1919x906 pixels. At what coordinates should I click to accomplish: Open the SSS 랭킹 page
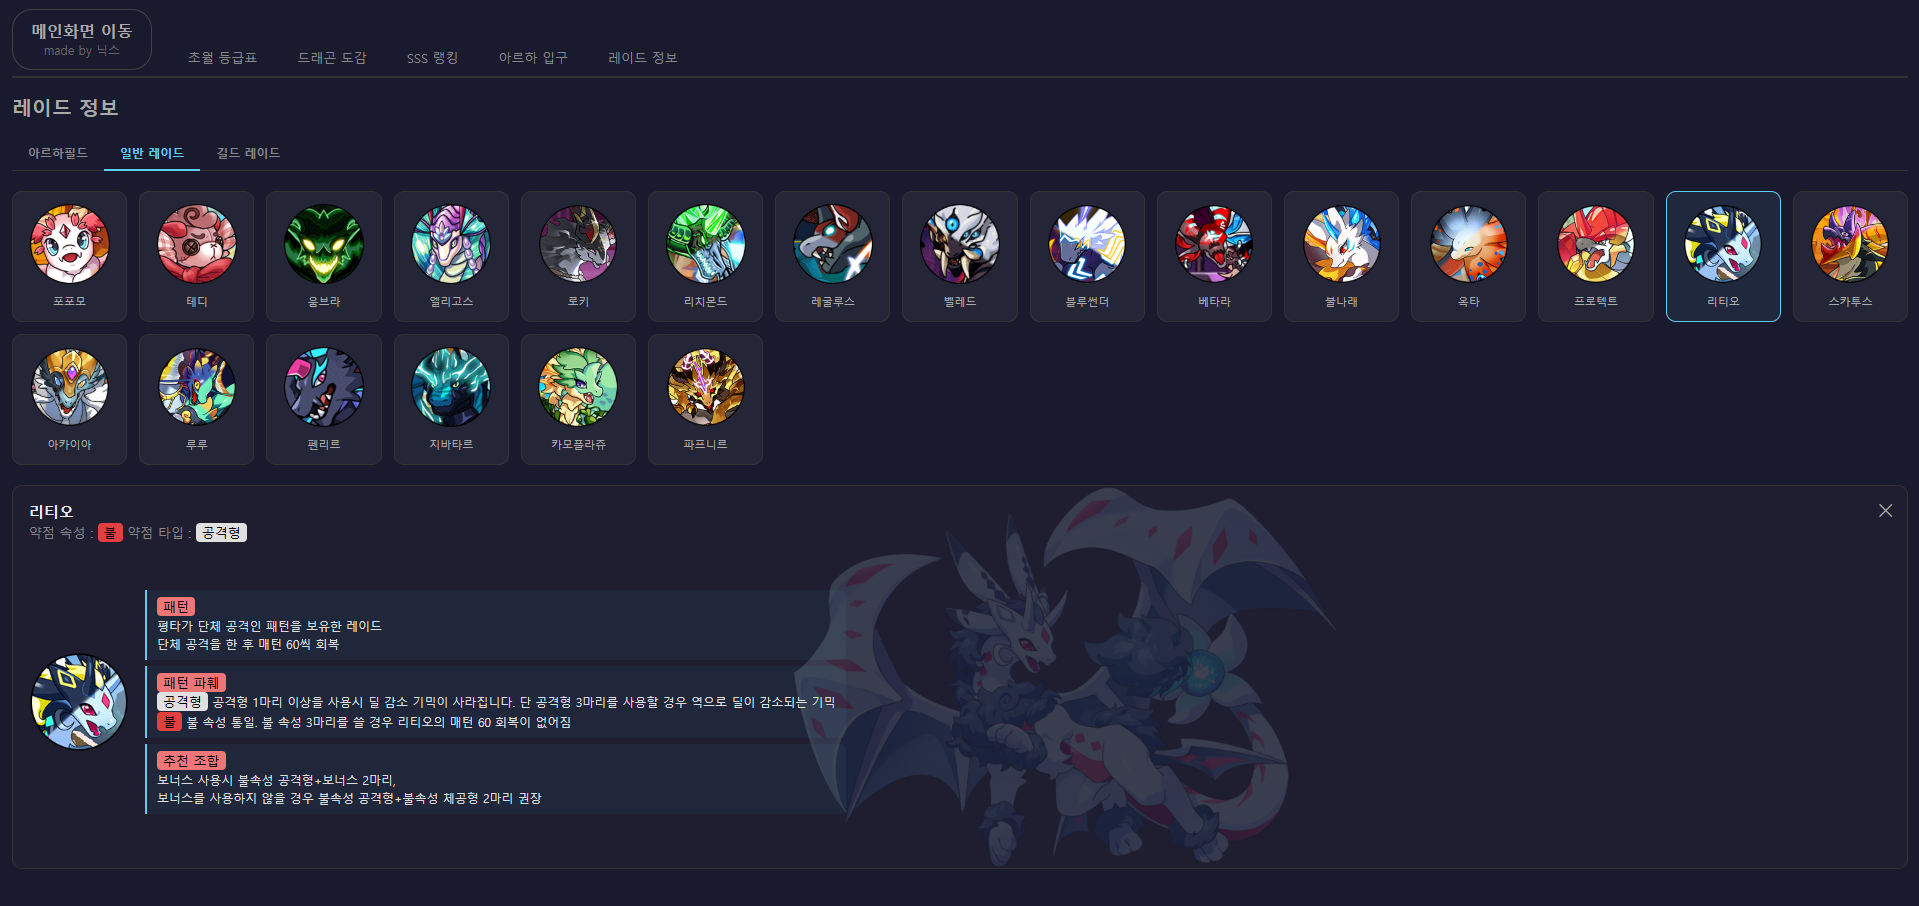(432, 58)
